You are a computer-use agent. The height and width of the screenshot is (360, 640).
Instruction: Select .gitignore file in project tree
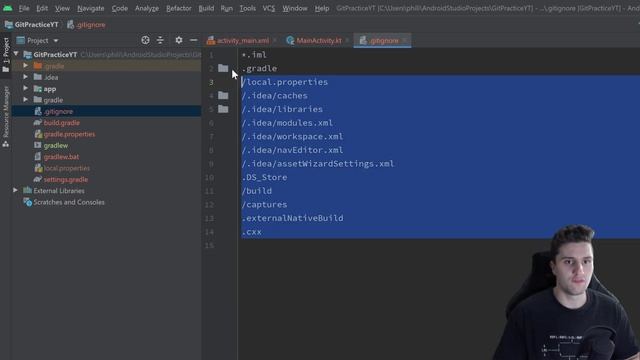pyautogui.click(x=58, y=111)
